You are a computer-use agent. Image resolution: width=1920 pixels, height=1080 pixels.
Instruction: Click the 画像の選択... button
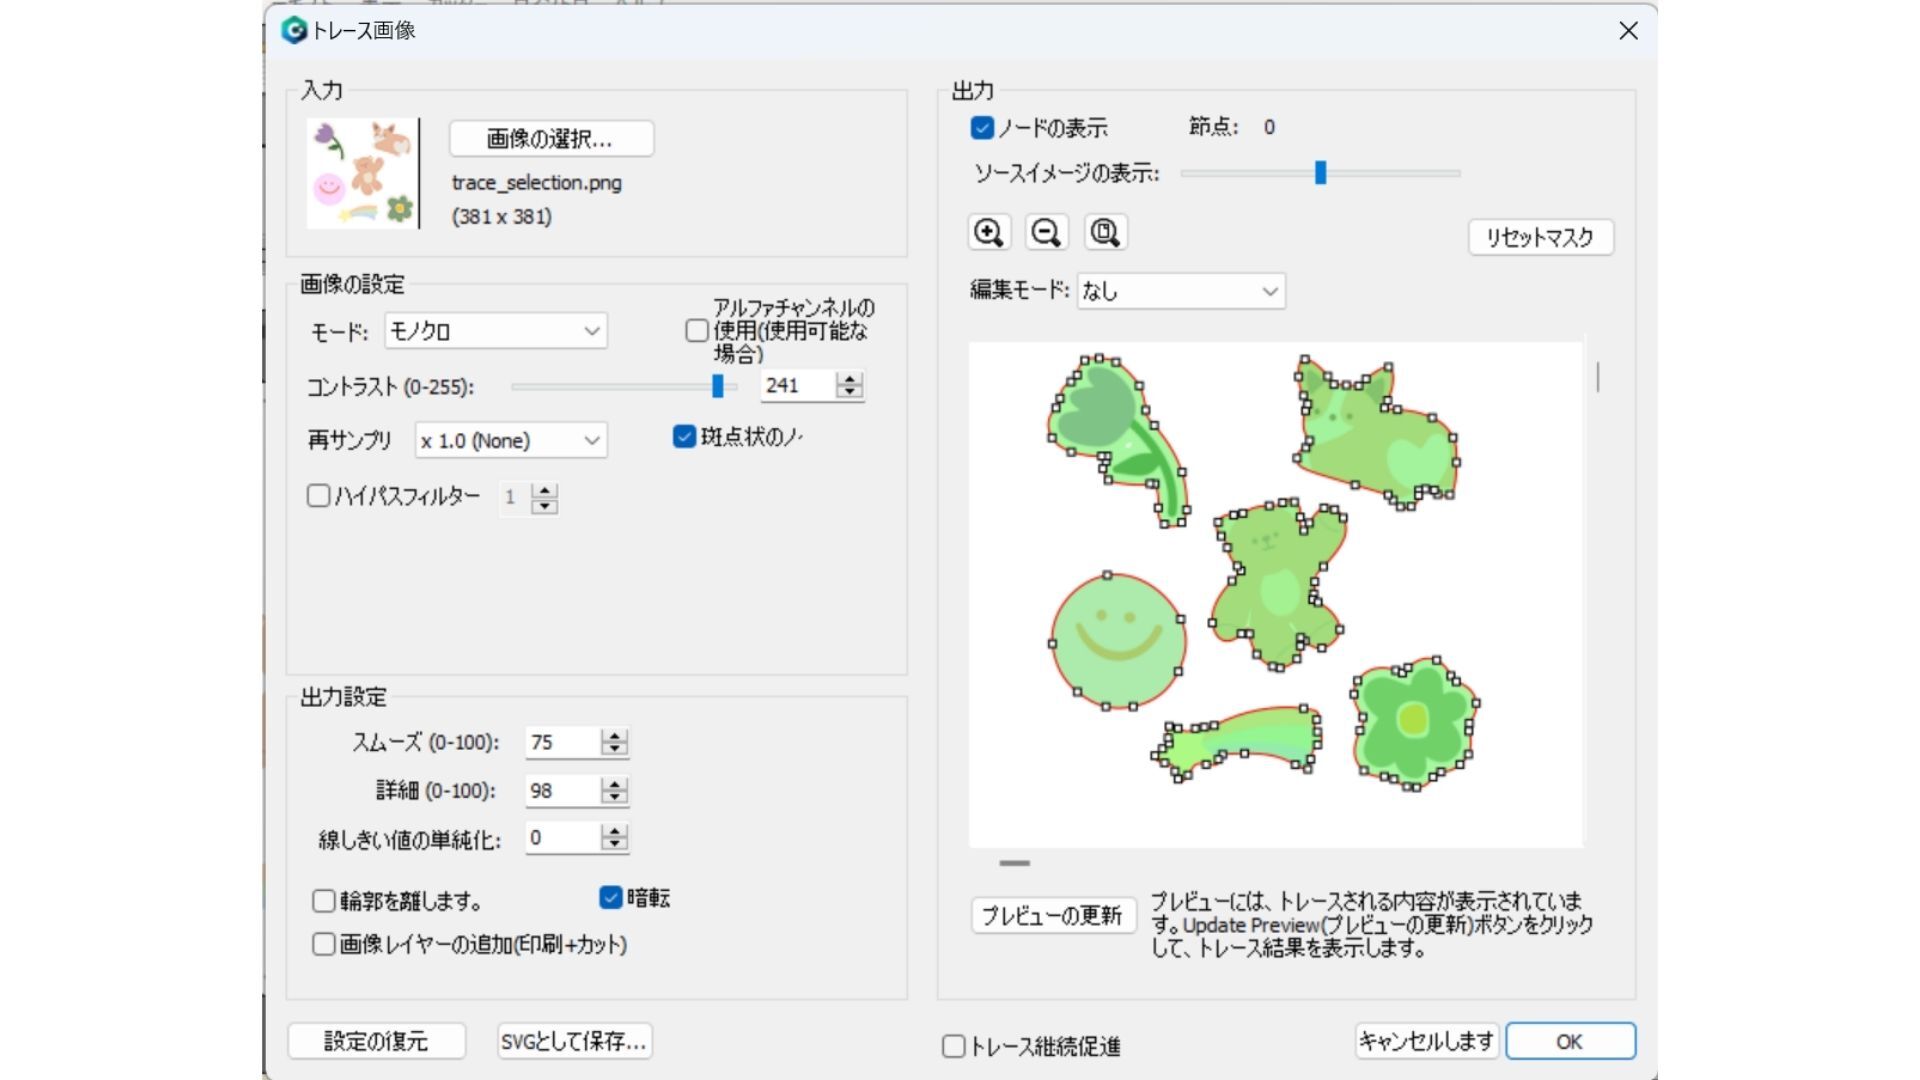click(x=551, y=139)
